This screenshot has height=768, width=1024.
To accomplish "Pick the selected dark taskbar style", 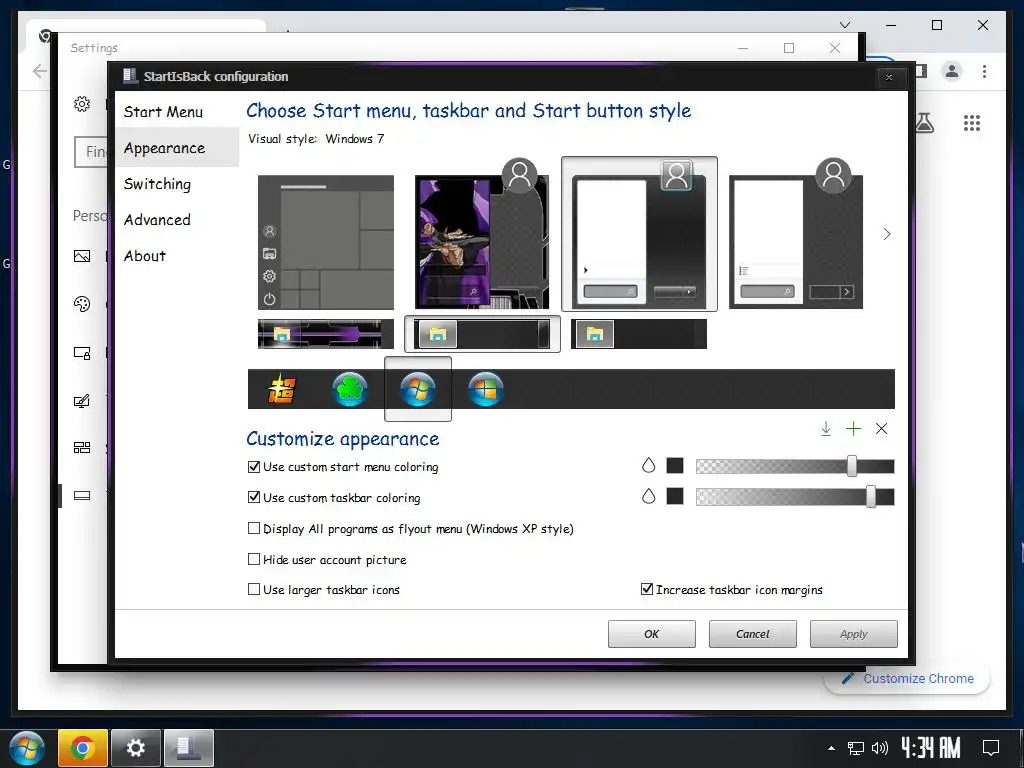I will (482, 334).
